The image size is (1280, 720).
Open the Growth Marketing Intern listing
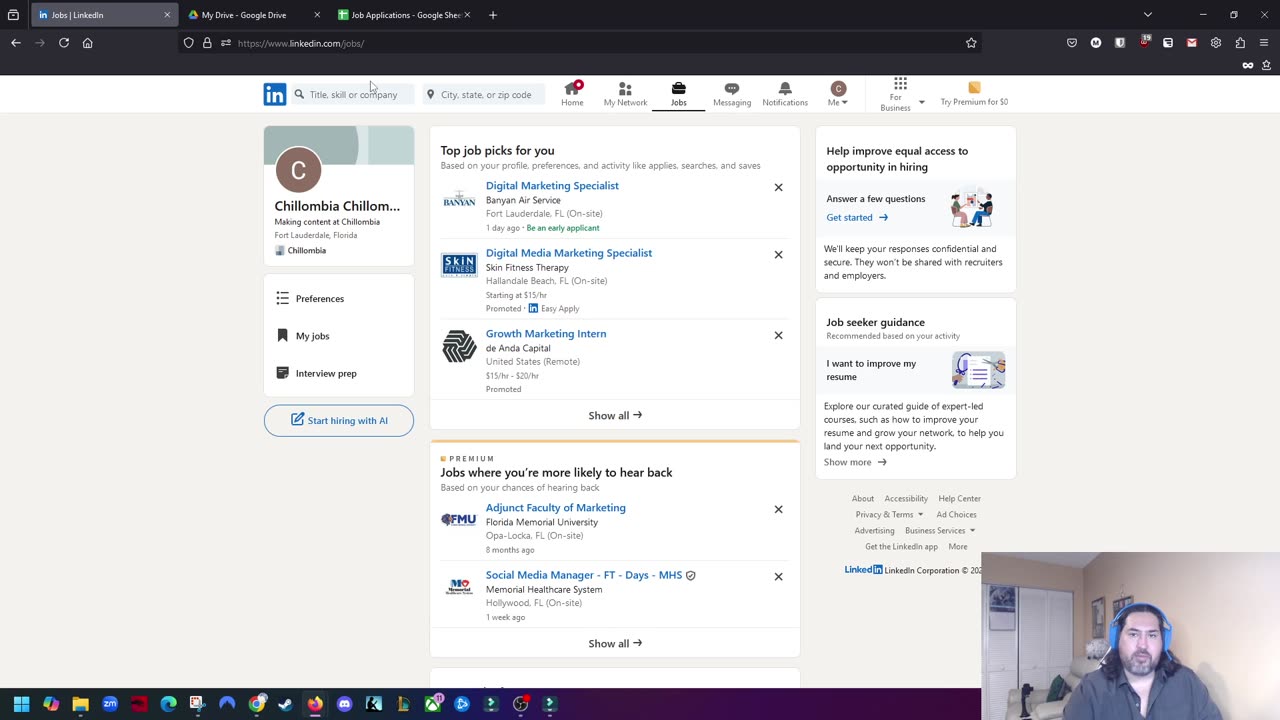546,333
